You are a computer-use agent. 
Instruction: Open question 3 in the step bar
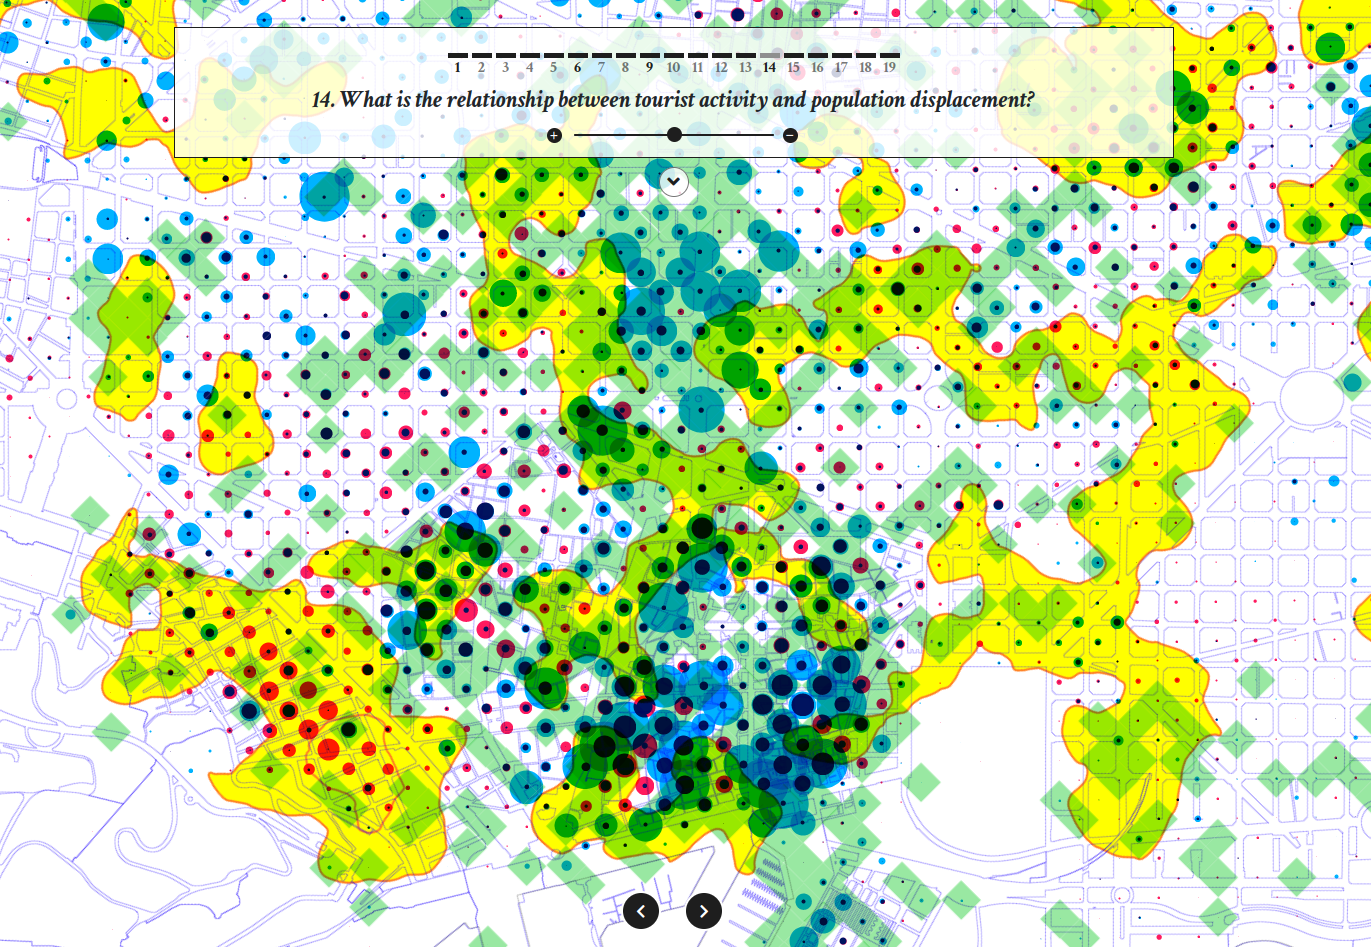pyautogui.click(x=505, y=65)
